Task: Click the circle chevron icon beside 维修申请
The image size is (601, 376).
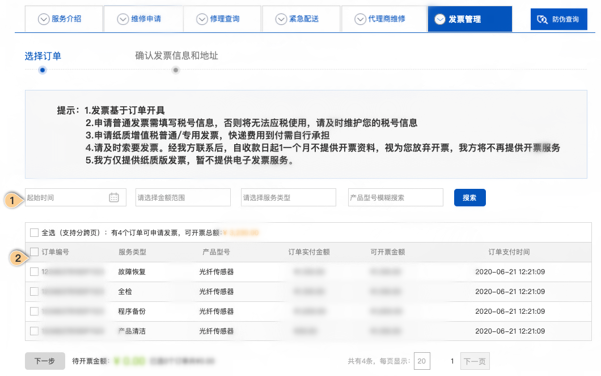Action: pyautogui.click(x=123, y=19)
